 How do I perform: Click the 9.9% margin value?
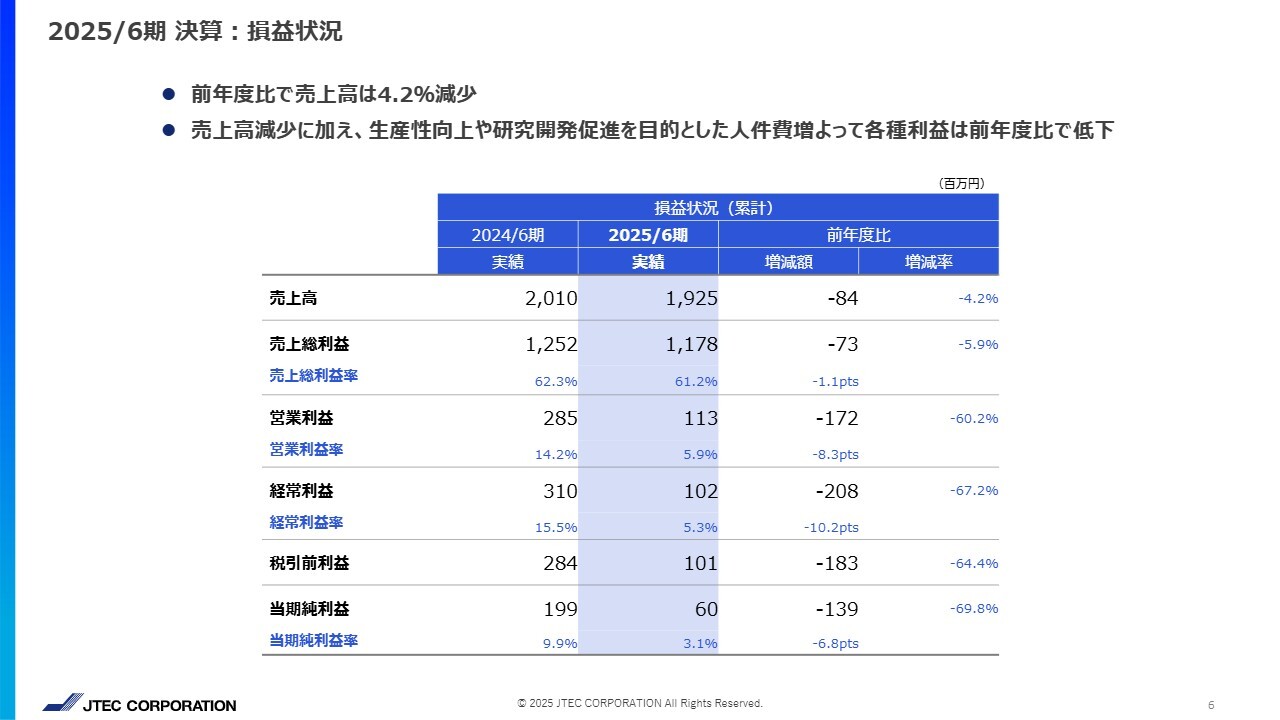tap(560, 644)
